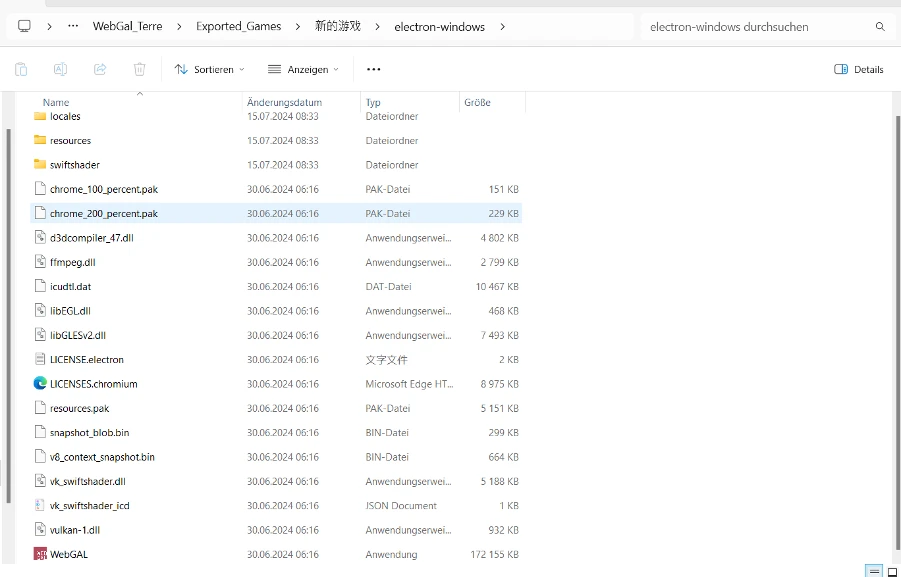901x577 pixels.
Task: Open the Anzeigen dropdown
Action: coord(303,69)
